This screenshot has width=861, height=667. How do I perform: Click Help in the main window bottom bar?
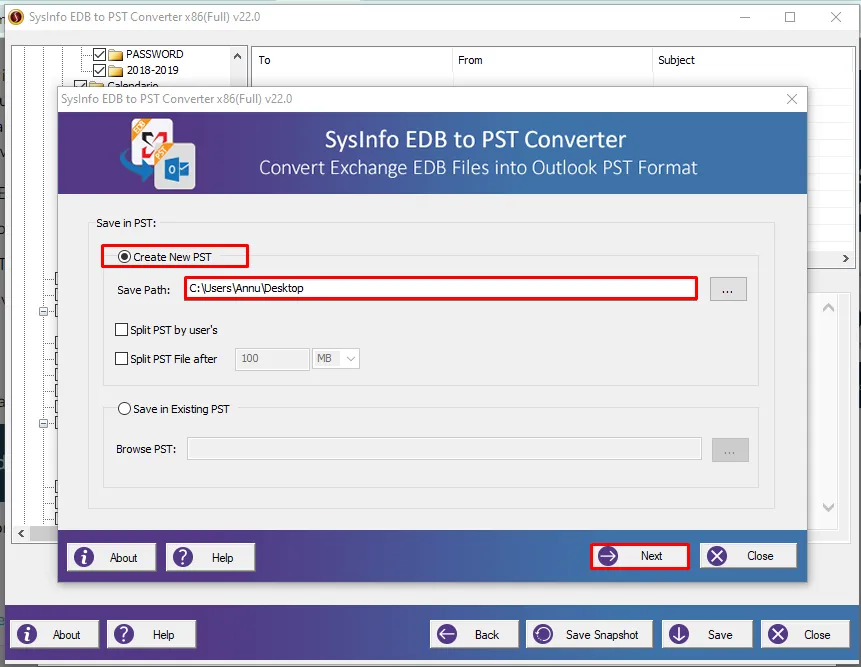tap(152, 634)
